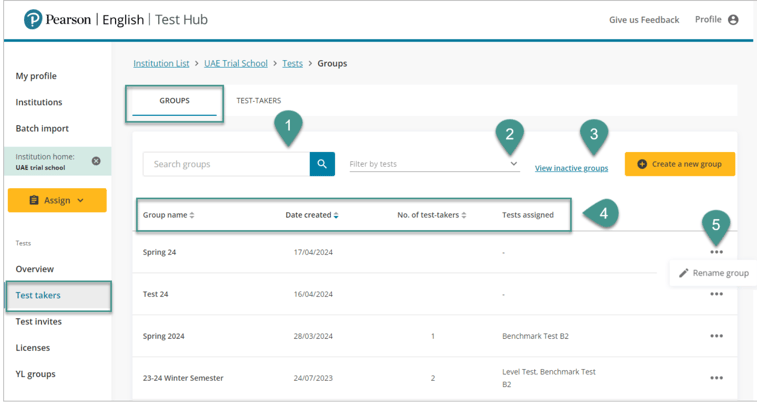Screen dimensions: 757x407
Task: Open options menu for Test 24 group
Action: click(716, 294)
